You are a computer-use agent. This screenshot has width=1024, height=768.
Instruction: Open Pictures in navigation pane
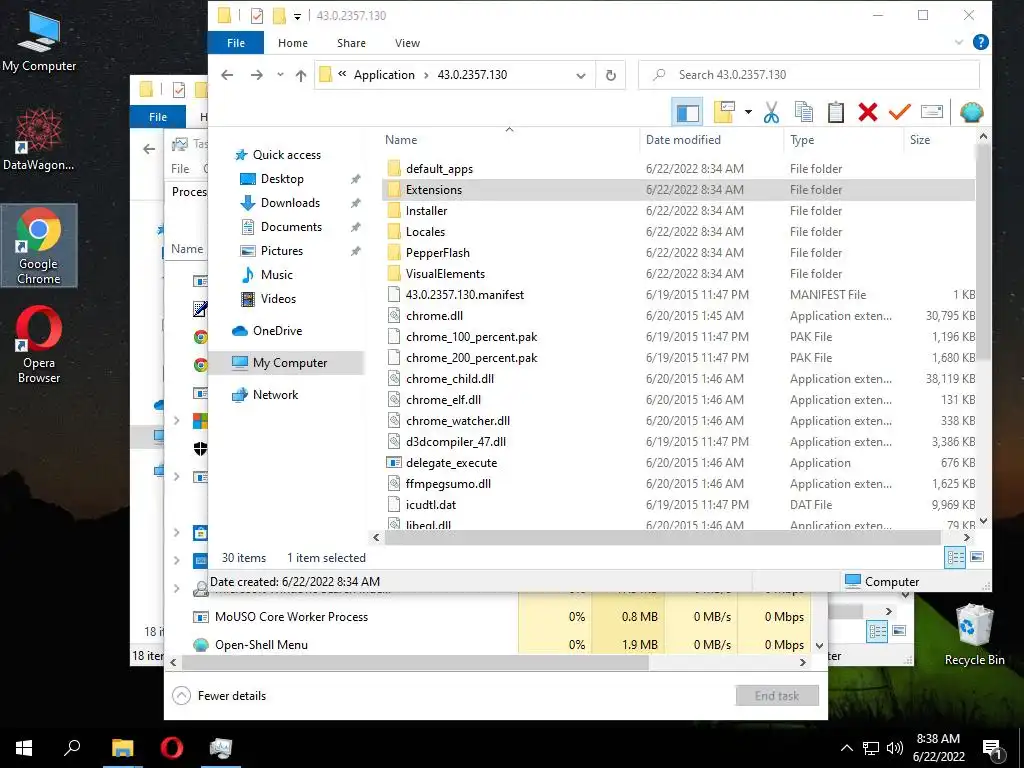pyautogui.click(x=281, y=251)
